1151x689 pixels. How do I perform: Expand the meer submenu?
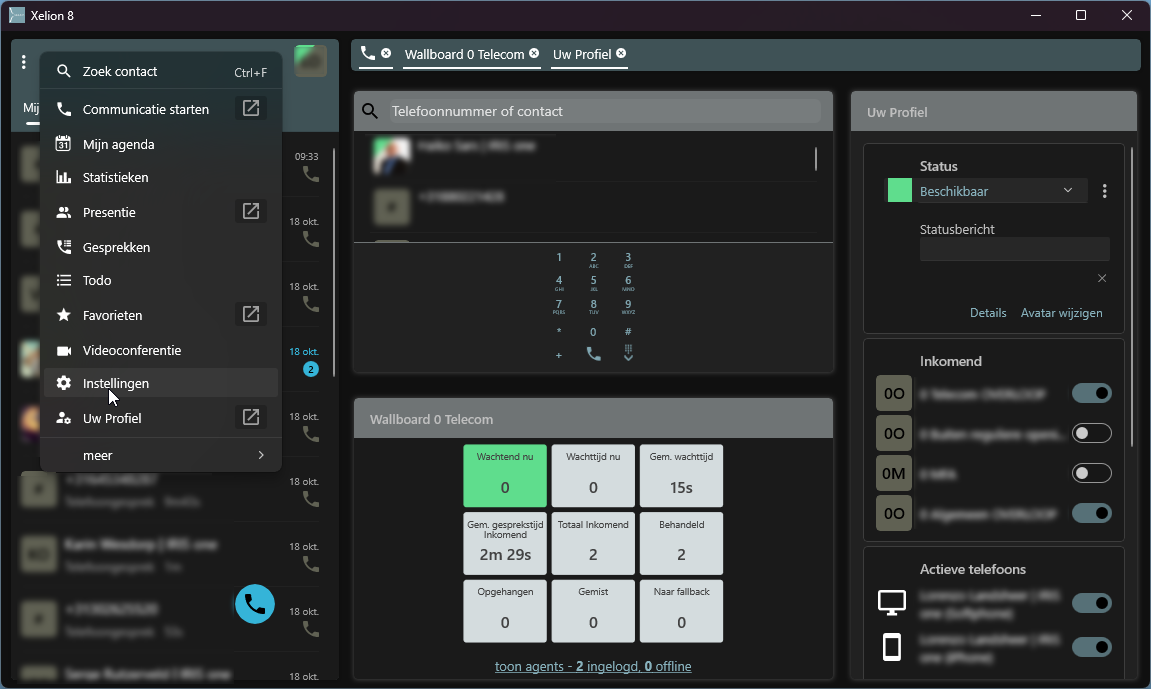[x=161, y=456]
